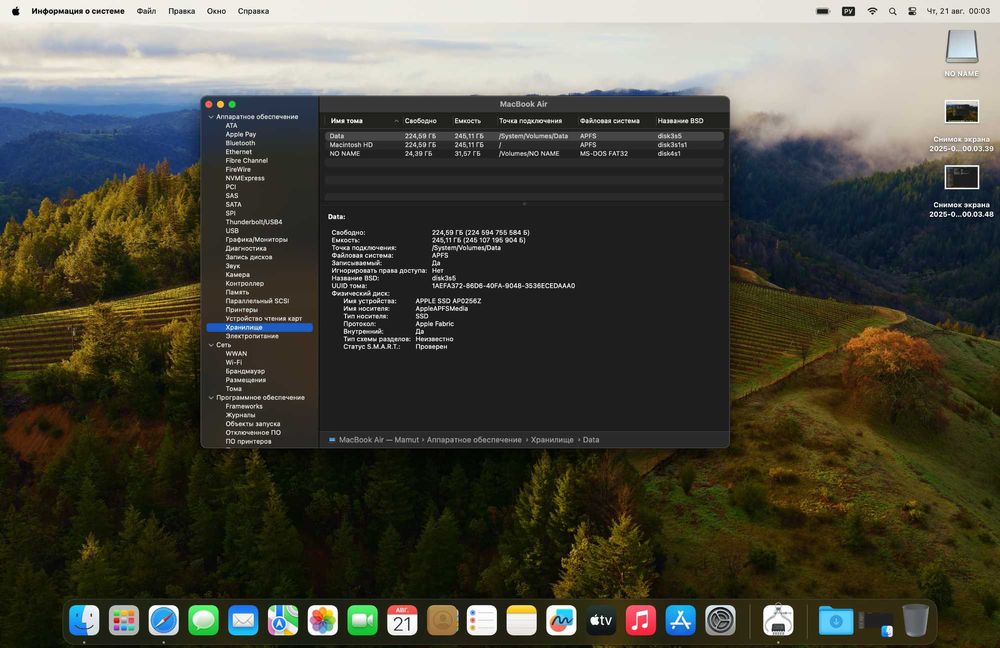This screenshot has height=648, width=1000.
Task: Open Calendar showing 21 in Dock
Action: 402,620
